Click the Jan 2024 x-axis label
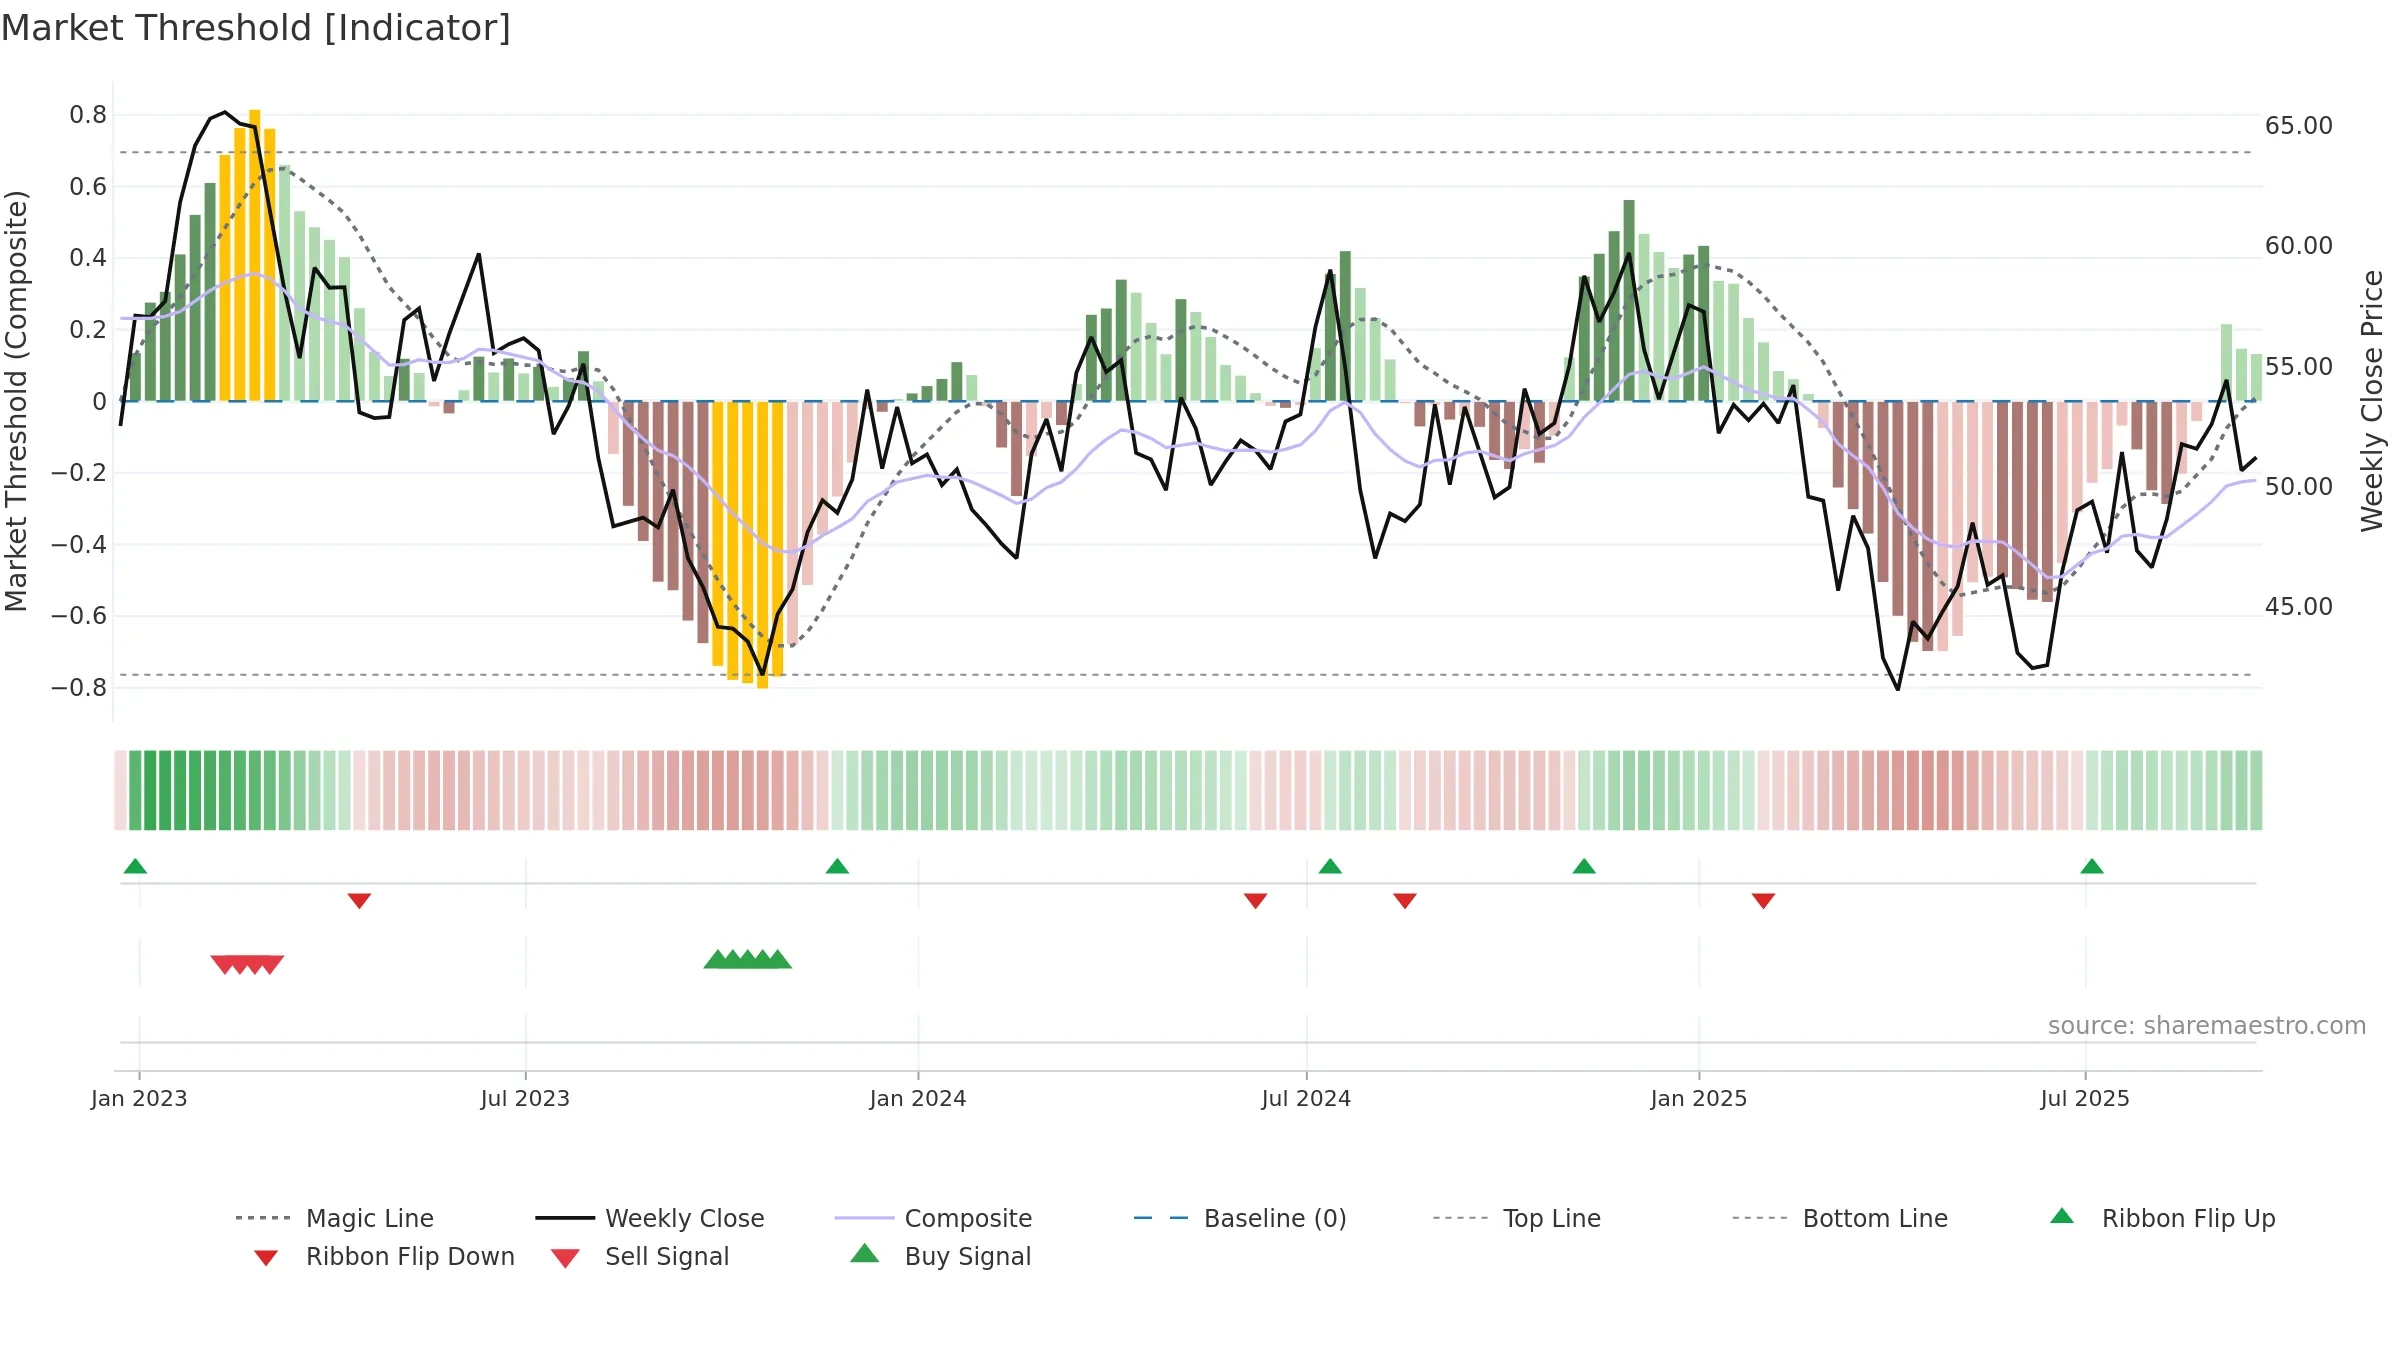This screenshot has height=1350, width=2400. pyautogui.click(x=918, y=1099)
